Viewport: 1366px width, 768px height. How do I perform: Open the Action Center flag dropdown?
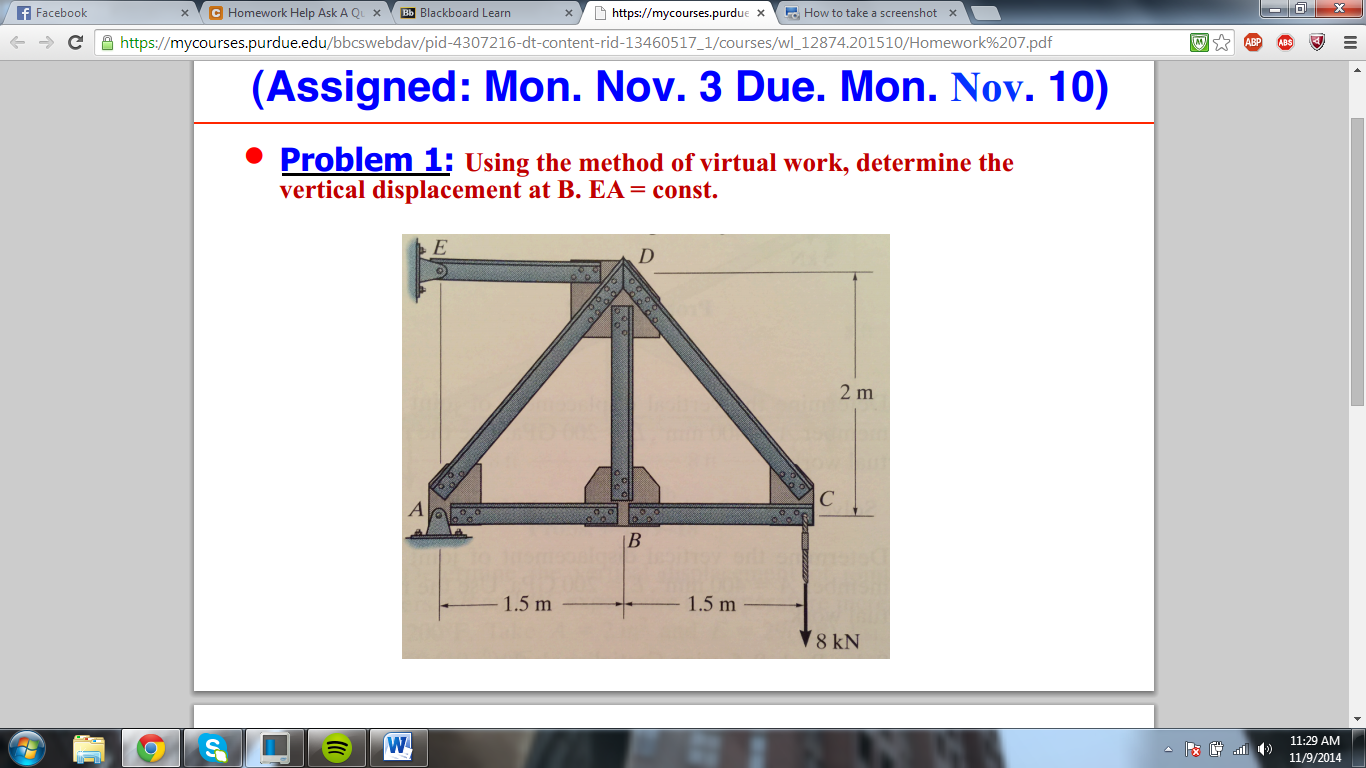[x=1192, y=748]
